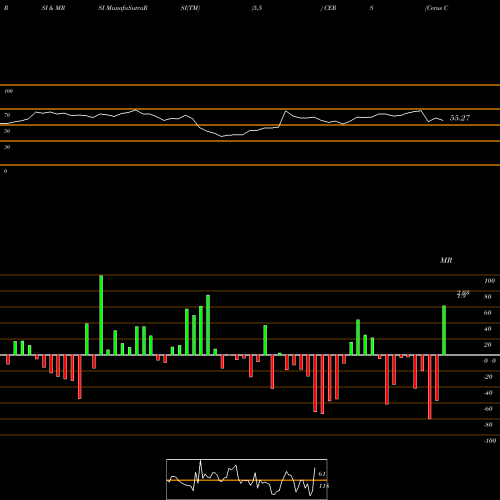Click the '61' value in mini chart

click(322, 474)
